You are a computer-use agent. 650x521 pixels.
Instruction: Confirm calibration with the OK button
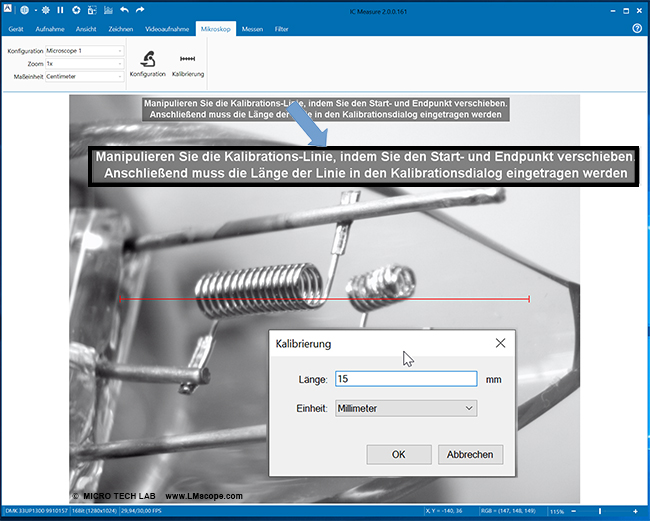click(x=399, y=454)
